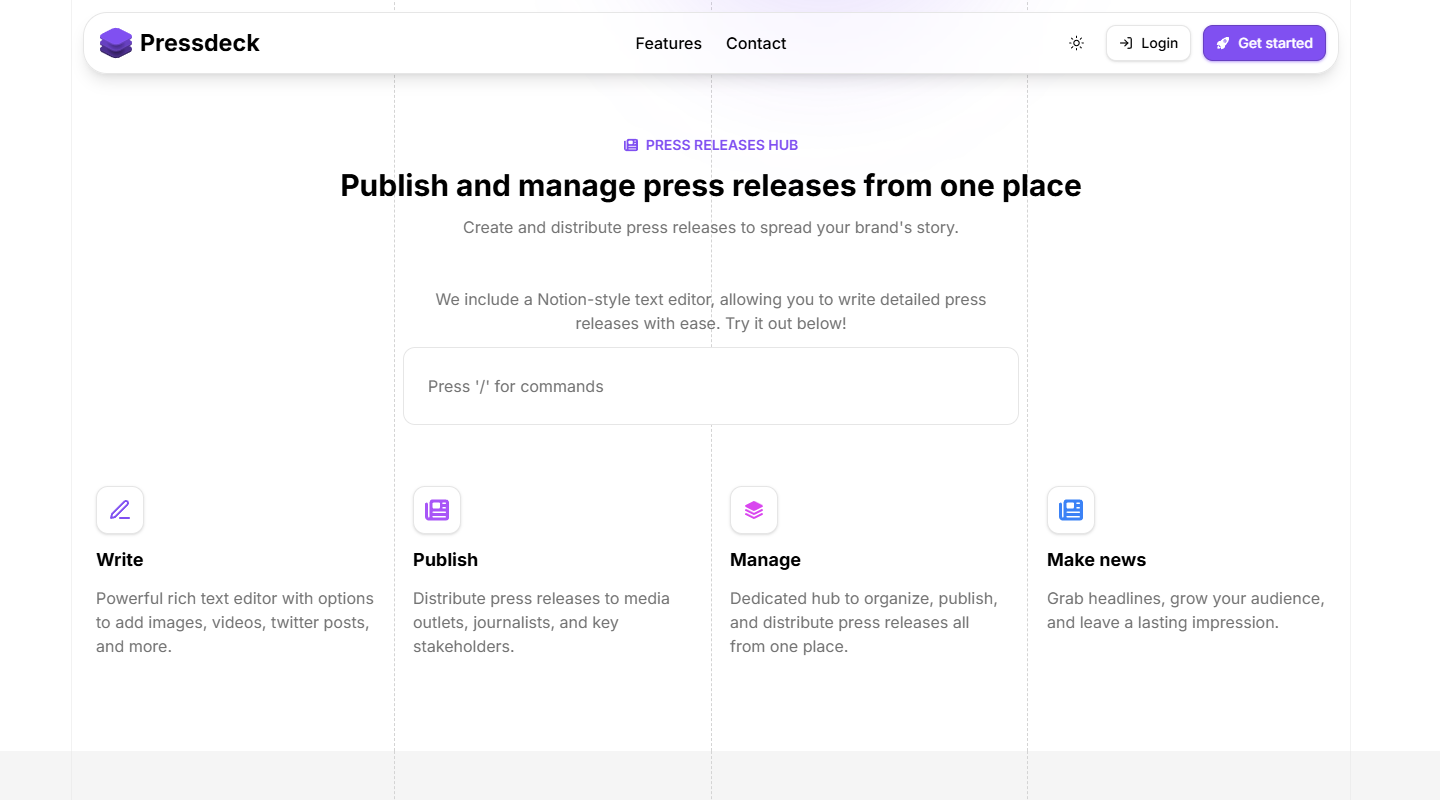Click the newspaper icon beside Press Releases Hub

point(631,145)
